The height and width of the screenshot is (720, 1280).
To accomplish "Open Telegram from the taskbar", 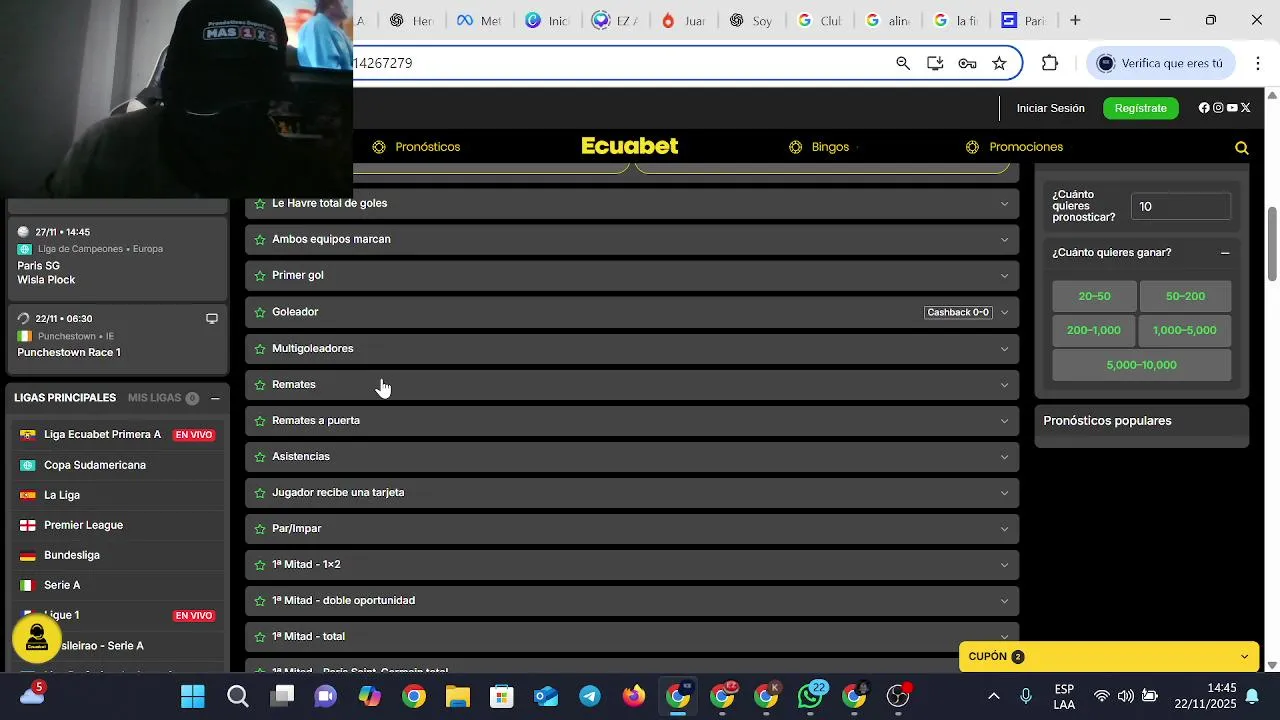I will [x=590, y=696].
